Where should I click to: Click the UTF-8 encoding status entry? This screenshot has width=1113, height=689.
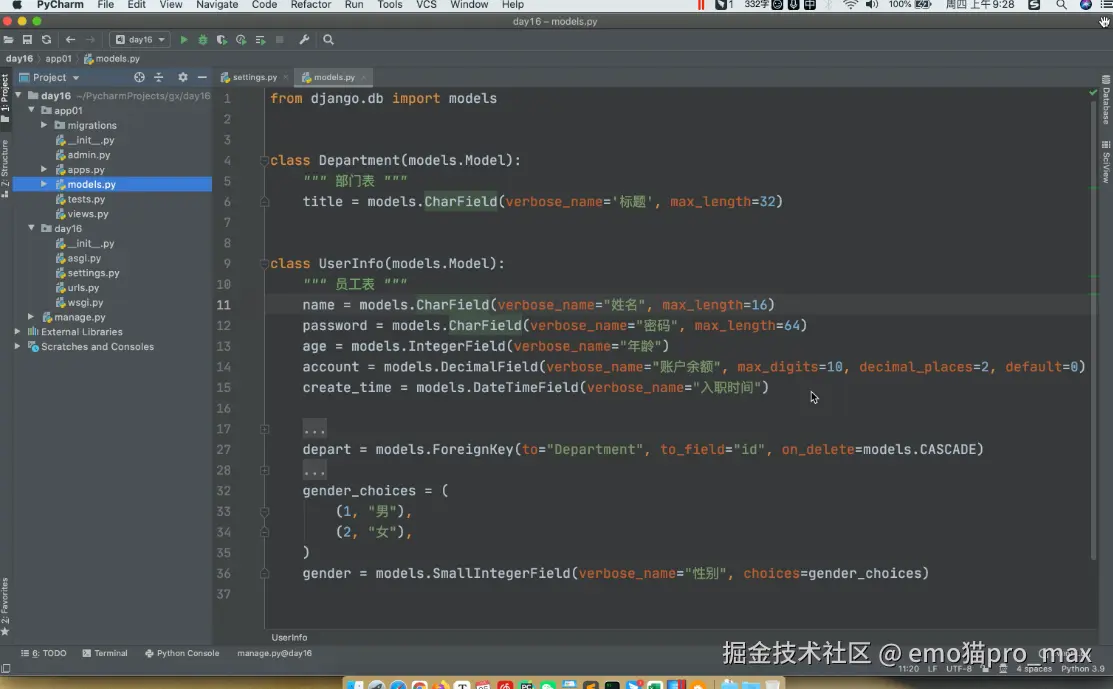(x=958, y=668)
